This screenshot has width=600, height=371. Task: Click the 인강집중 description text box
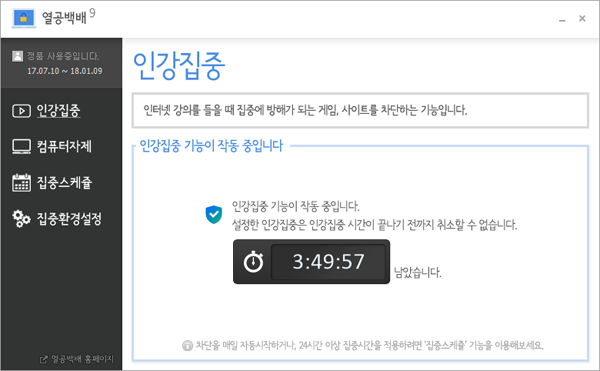(x=360, y=110)
